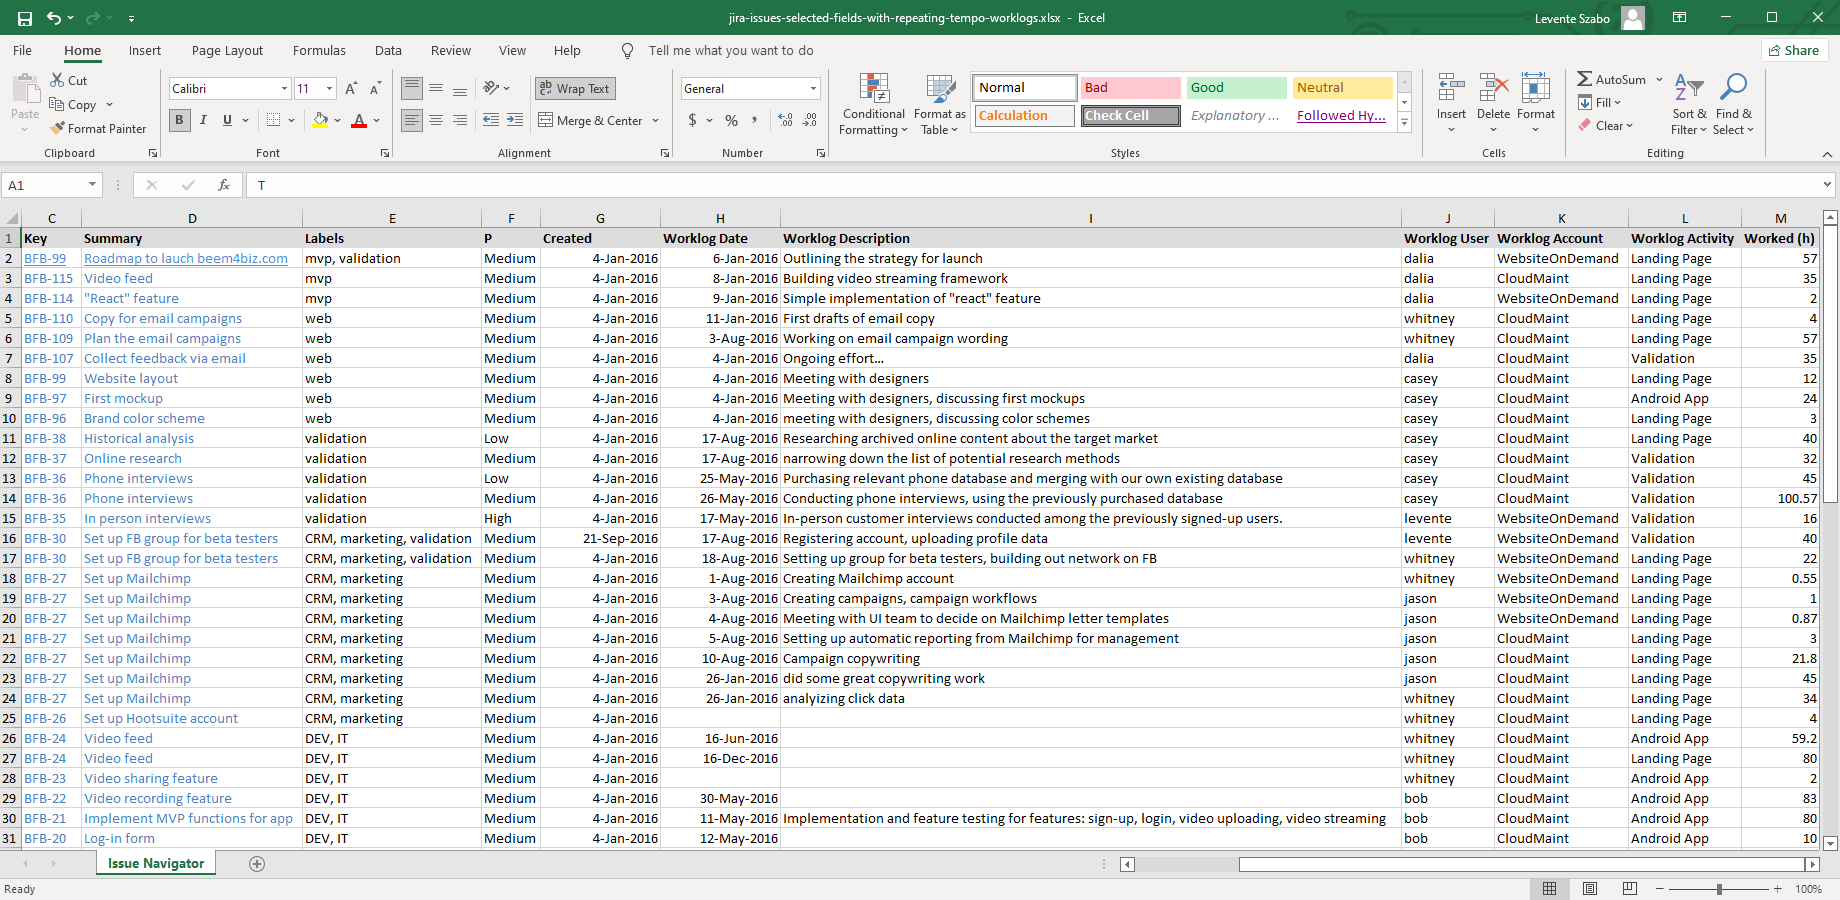Click Decrease Decimal icon
The height and width of the screenshot is (900, 1840).
tap(810, 120)
